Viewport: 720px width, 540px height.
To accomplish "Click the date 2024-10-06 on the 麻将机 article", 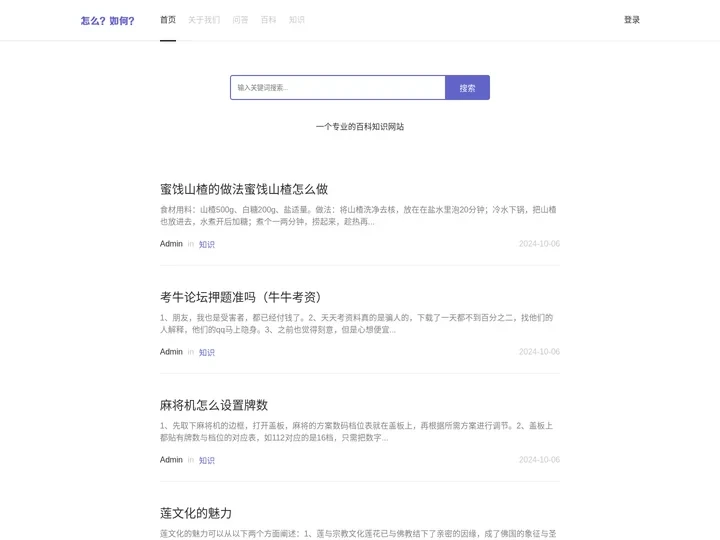I will (539, 460).
